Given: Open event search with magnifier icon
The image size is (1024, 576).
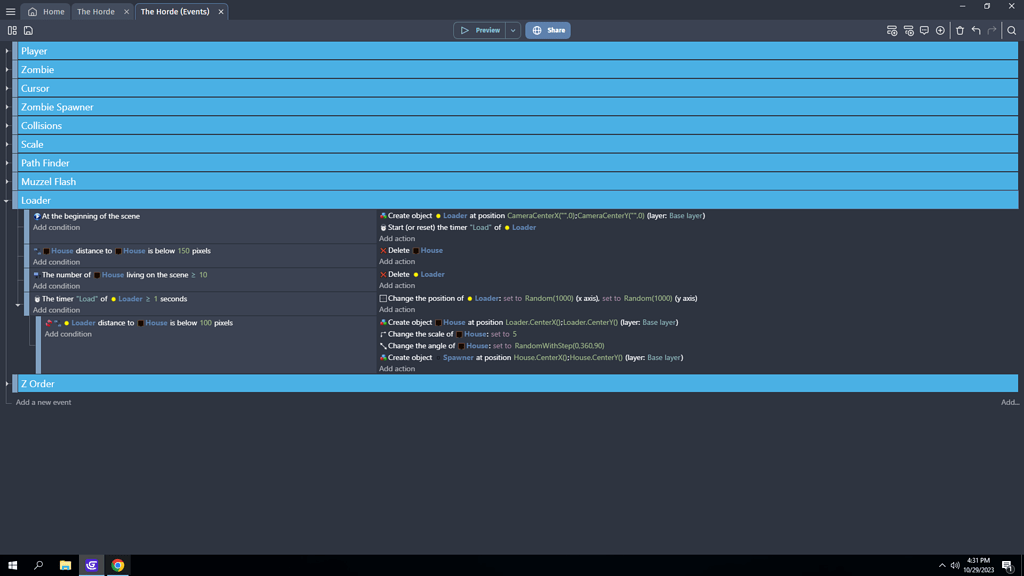Looking at the screenshot, I should (1012, 30).
